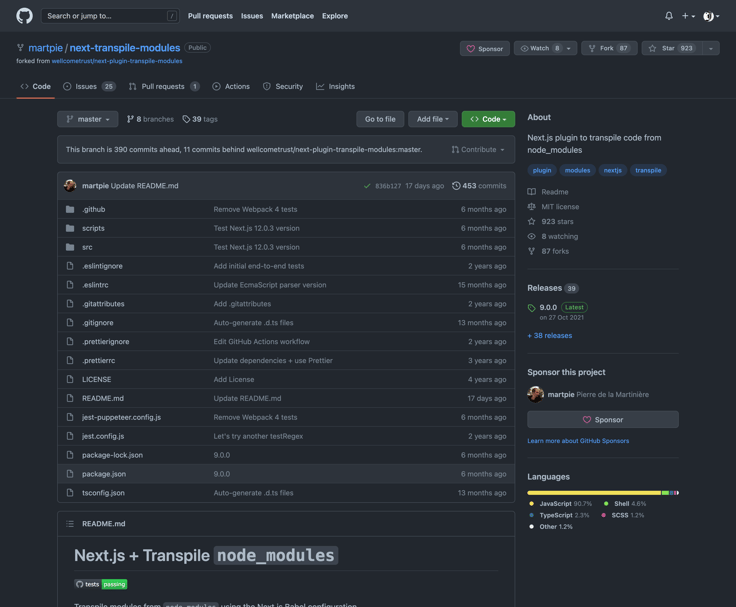Open the 9.0.0 latest release
Screen dimensions: 736x607
click(x=548, y=307)
